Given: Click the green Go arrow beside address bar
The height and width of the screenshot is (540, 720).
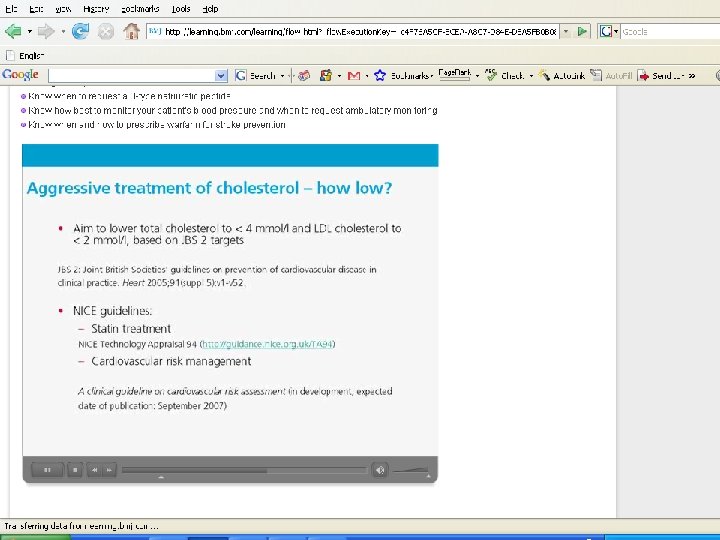Looking at the screenshot, I should 582,32.
